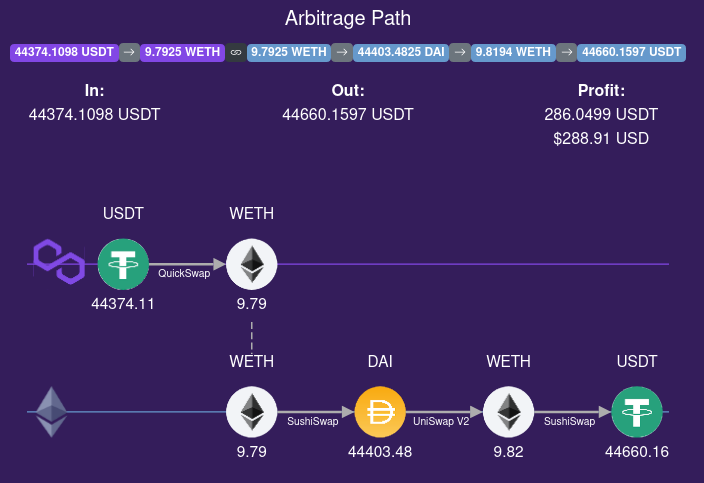The height and width of the screenshot is (483, 704).
Task: Click the Polygon network logo
Action: [x=59, y=263]
